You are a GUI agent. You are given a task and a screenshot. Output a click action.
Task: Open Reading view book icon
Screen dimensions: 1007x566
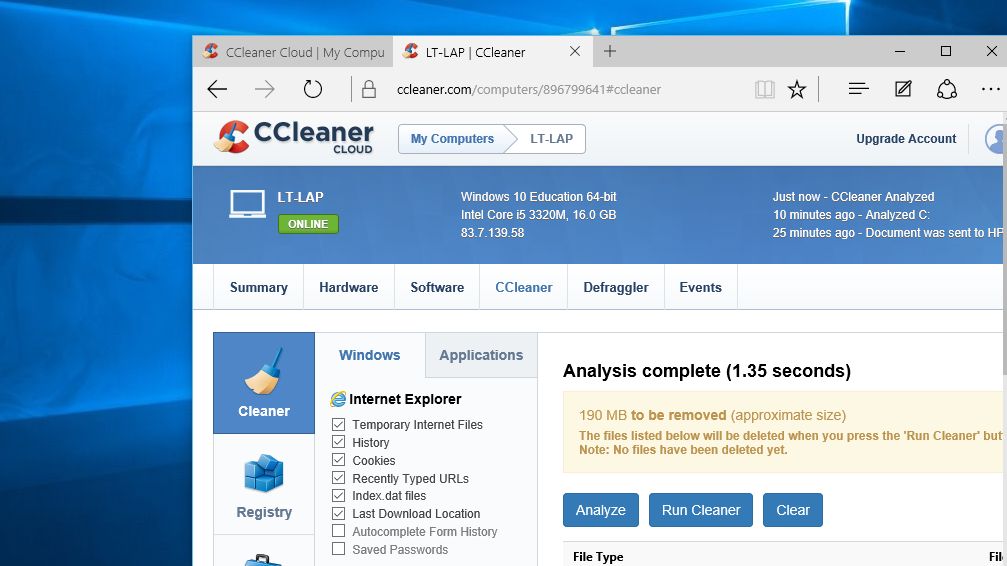point(764,89)
